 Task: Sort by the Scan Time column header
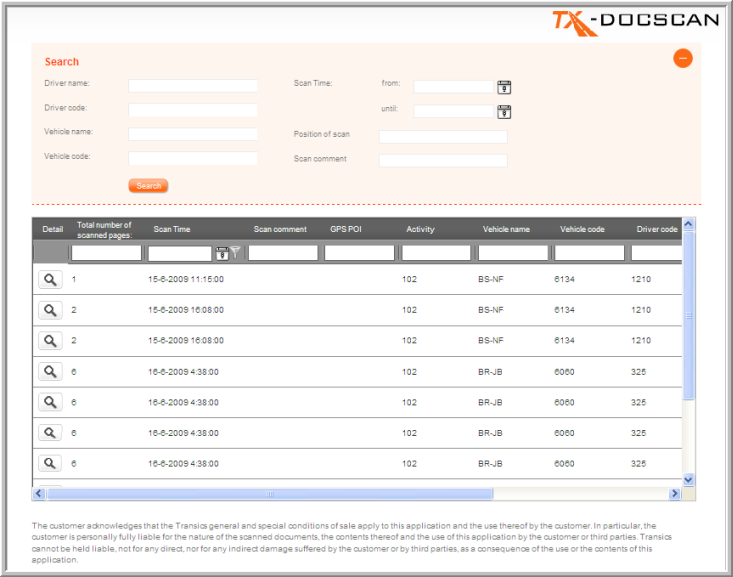(x=172, y=229)
